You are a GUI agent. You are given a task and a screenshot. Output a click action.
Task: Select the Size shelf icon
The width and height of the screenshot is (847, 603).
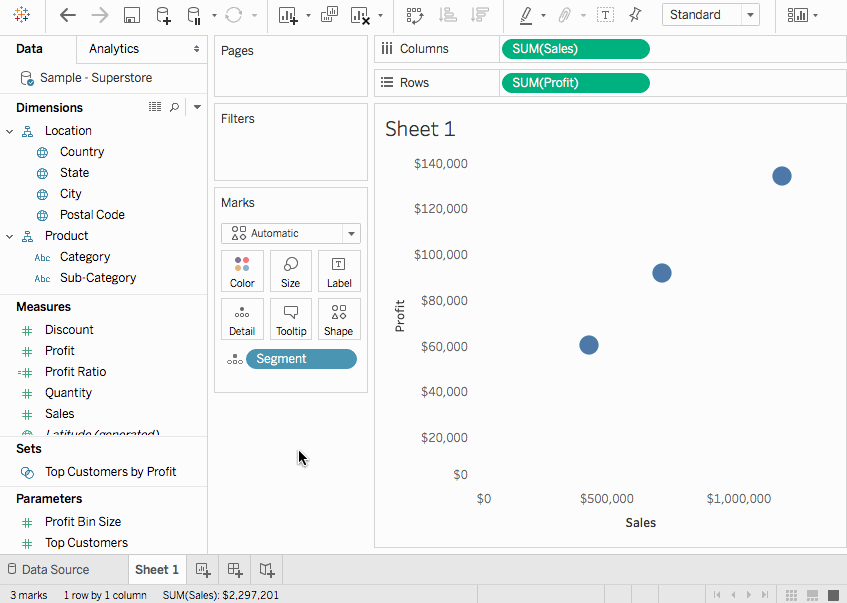pos(290,270)
